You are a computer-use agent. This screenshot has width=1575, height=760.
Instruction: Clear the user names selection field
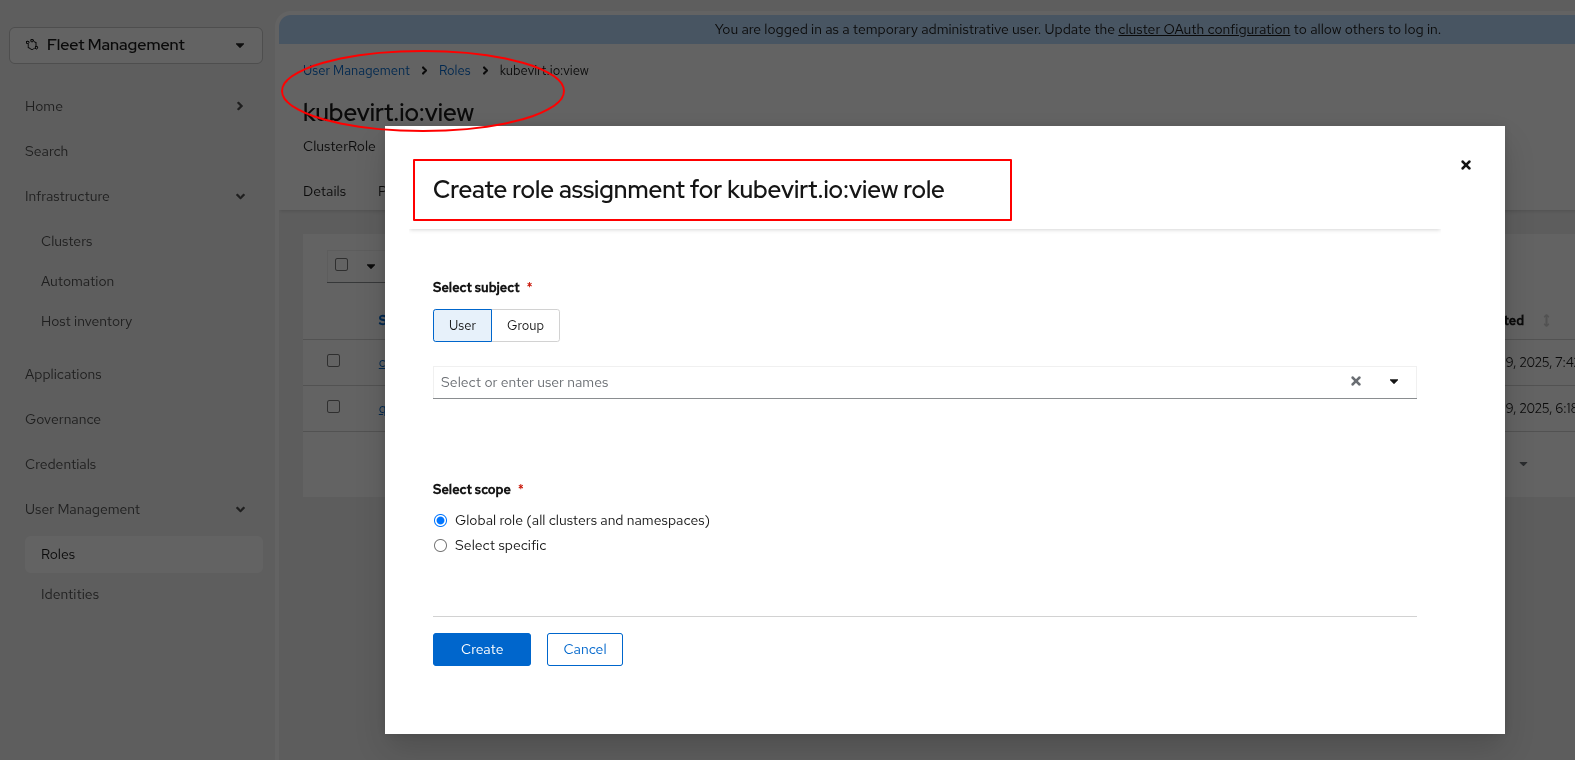pos(1355,381)
